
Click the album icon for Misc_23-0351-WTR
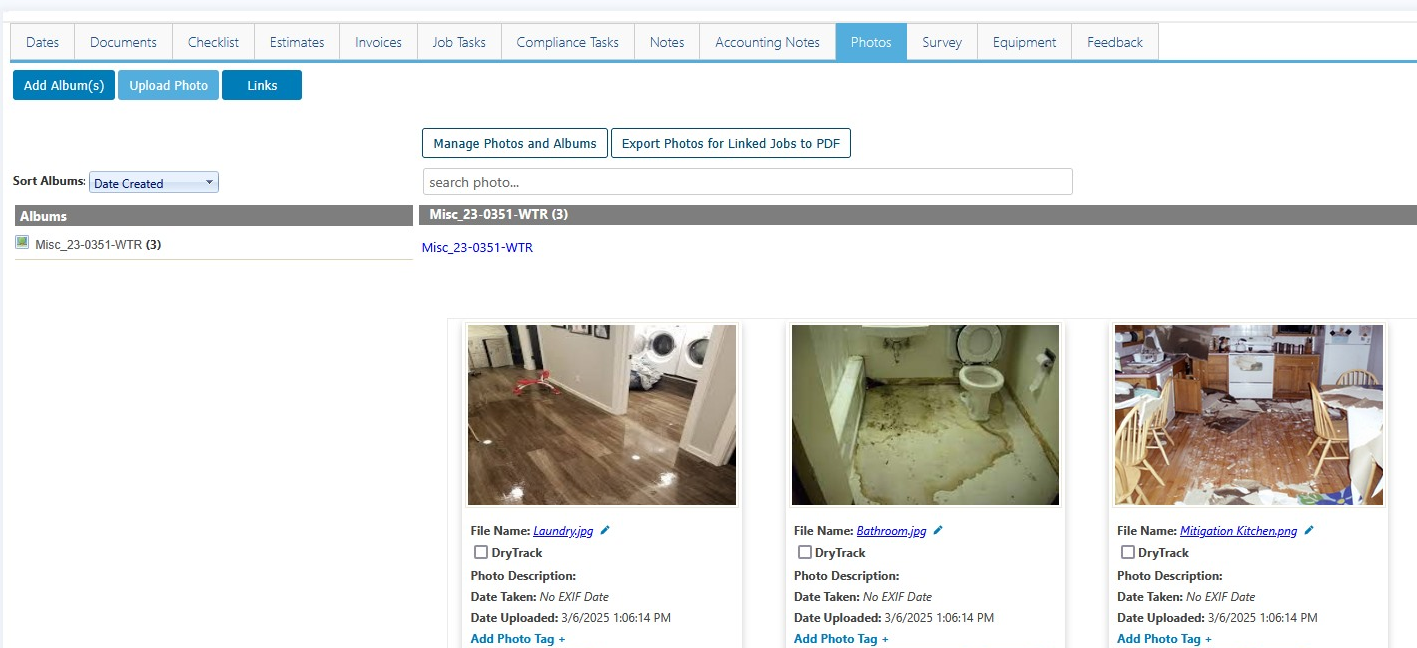(x=22, y=243)
